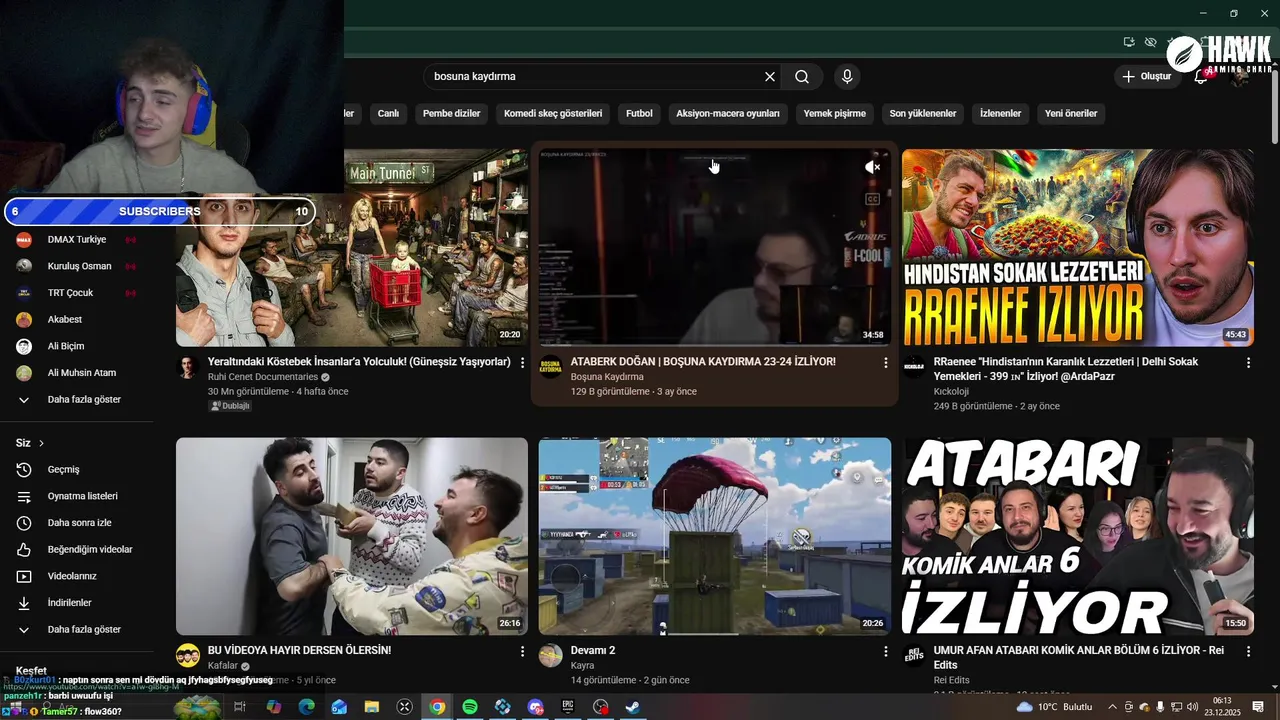Select the Yeni öneriler chip
The height and width of the screenshot is (720, 1280).
point(1071,114)
